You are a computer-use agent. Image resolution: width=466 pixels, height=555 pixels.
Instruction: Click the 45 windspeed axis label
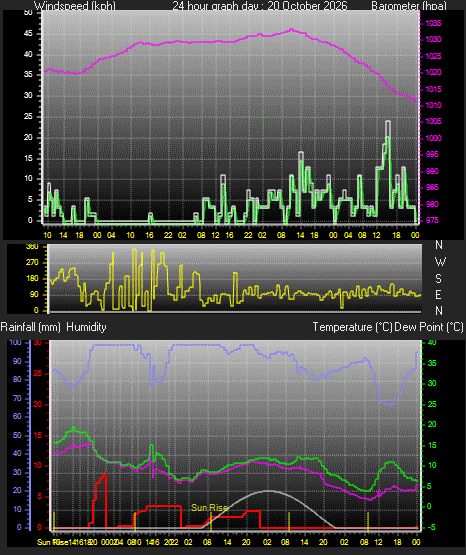(28, 34)
